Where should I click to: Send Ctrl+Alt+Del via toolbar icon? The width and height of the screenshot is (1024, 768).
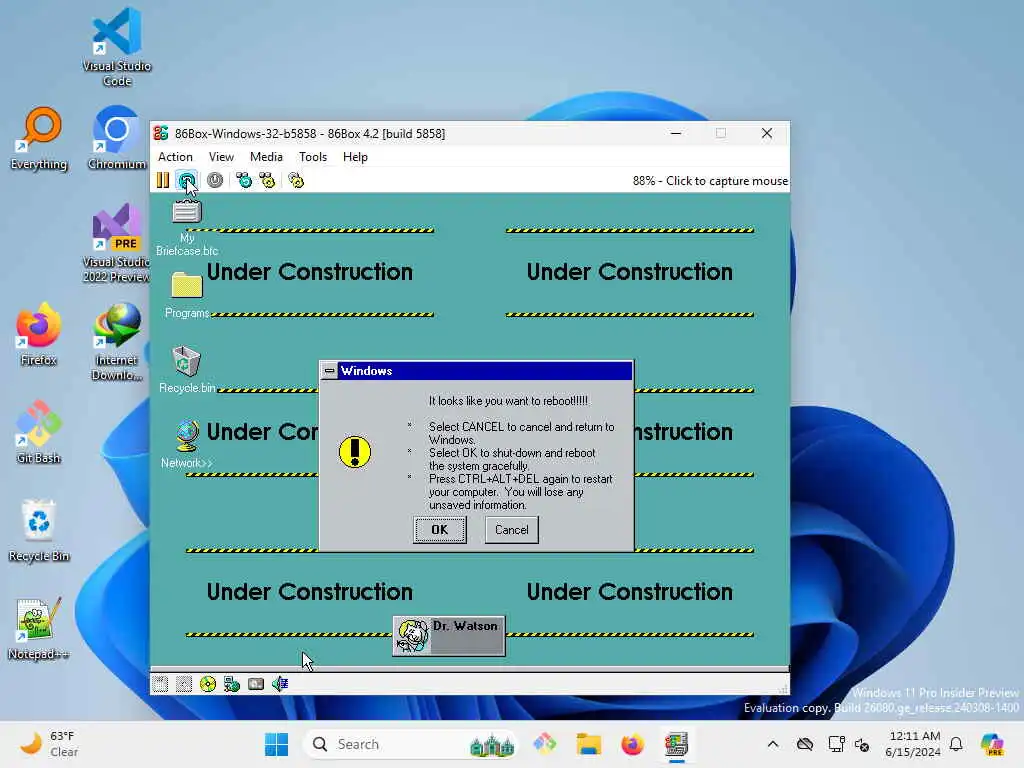point(244,180)
